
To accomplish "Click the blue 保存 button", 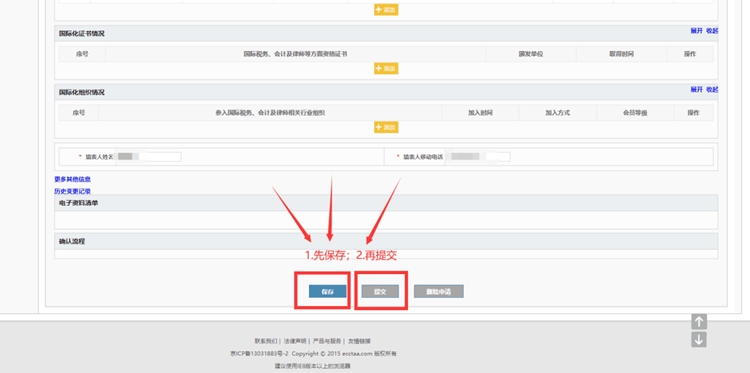I will [327, 291].
